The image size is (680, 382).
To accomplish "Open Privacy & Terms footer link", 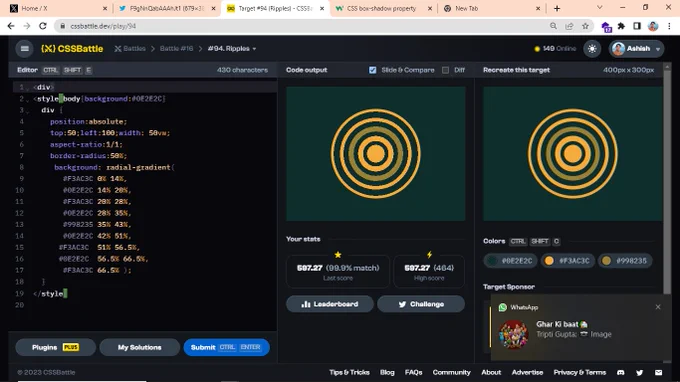I will pos(579,372).
